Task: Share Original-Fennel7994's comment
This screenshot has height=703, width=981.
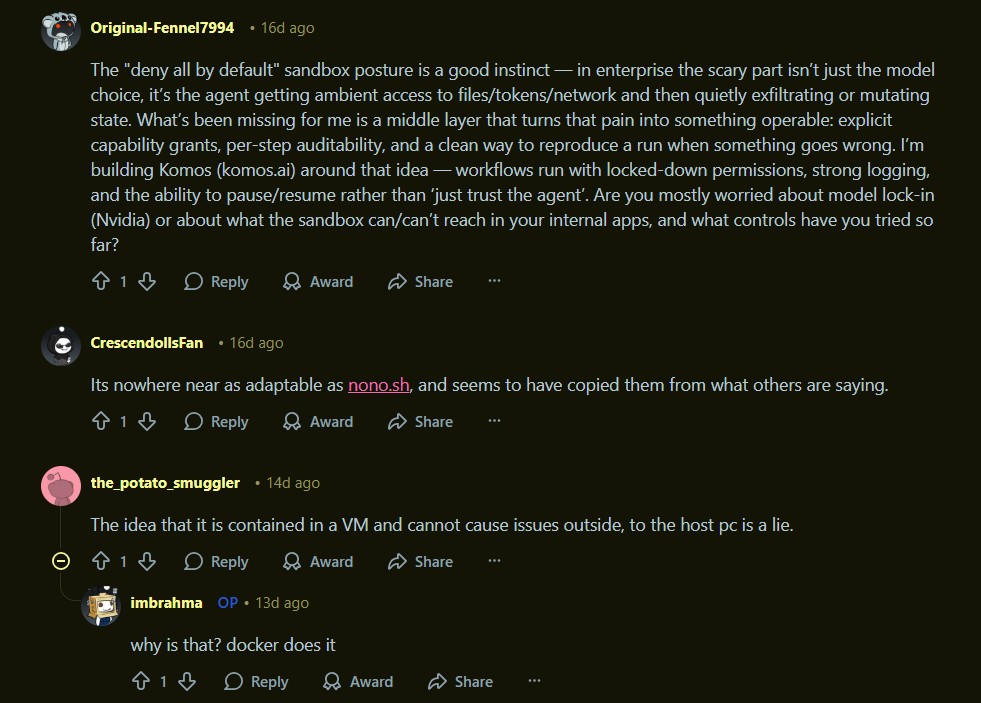Action: (420, 282)
